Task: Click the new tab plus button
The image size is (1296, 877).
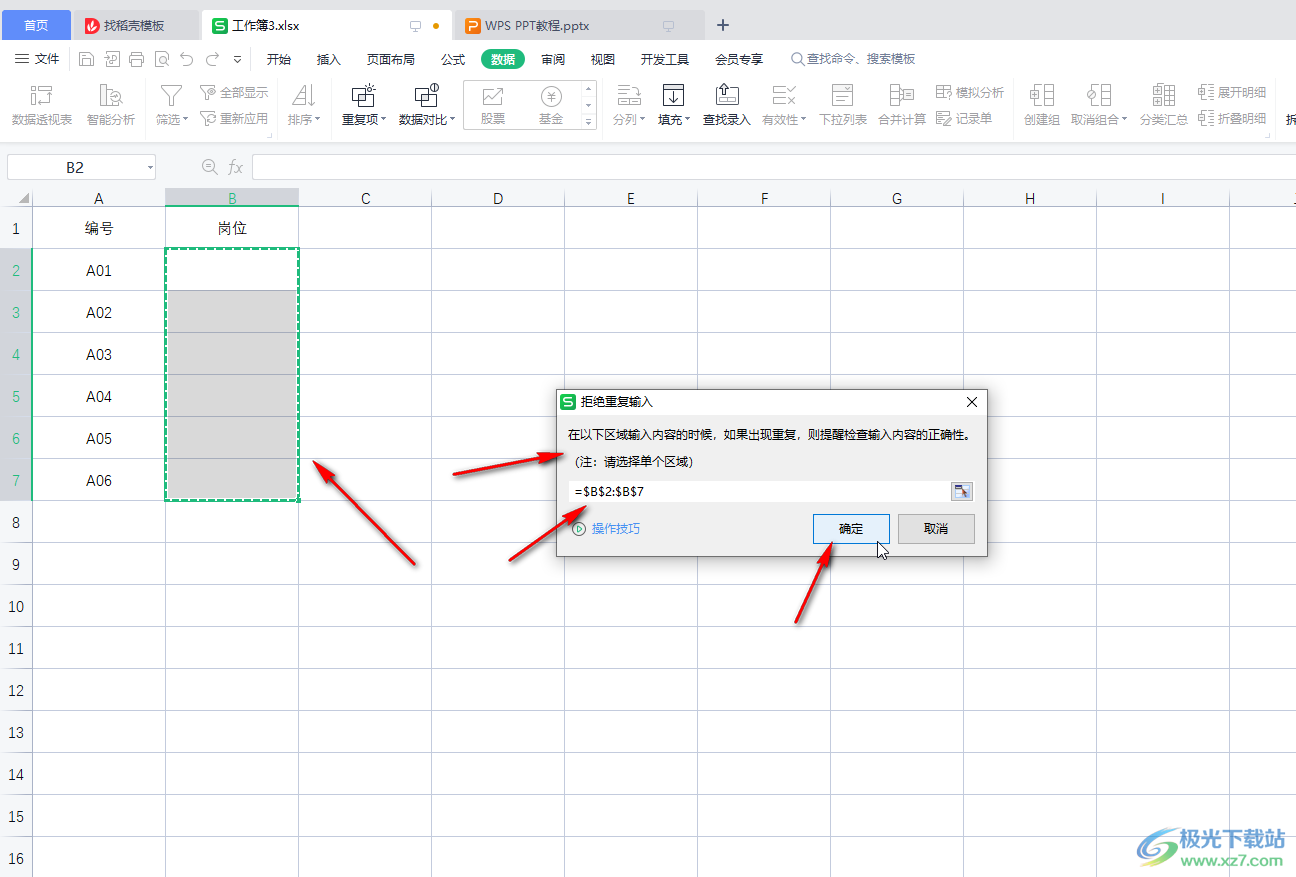Action: [723, 25]
